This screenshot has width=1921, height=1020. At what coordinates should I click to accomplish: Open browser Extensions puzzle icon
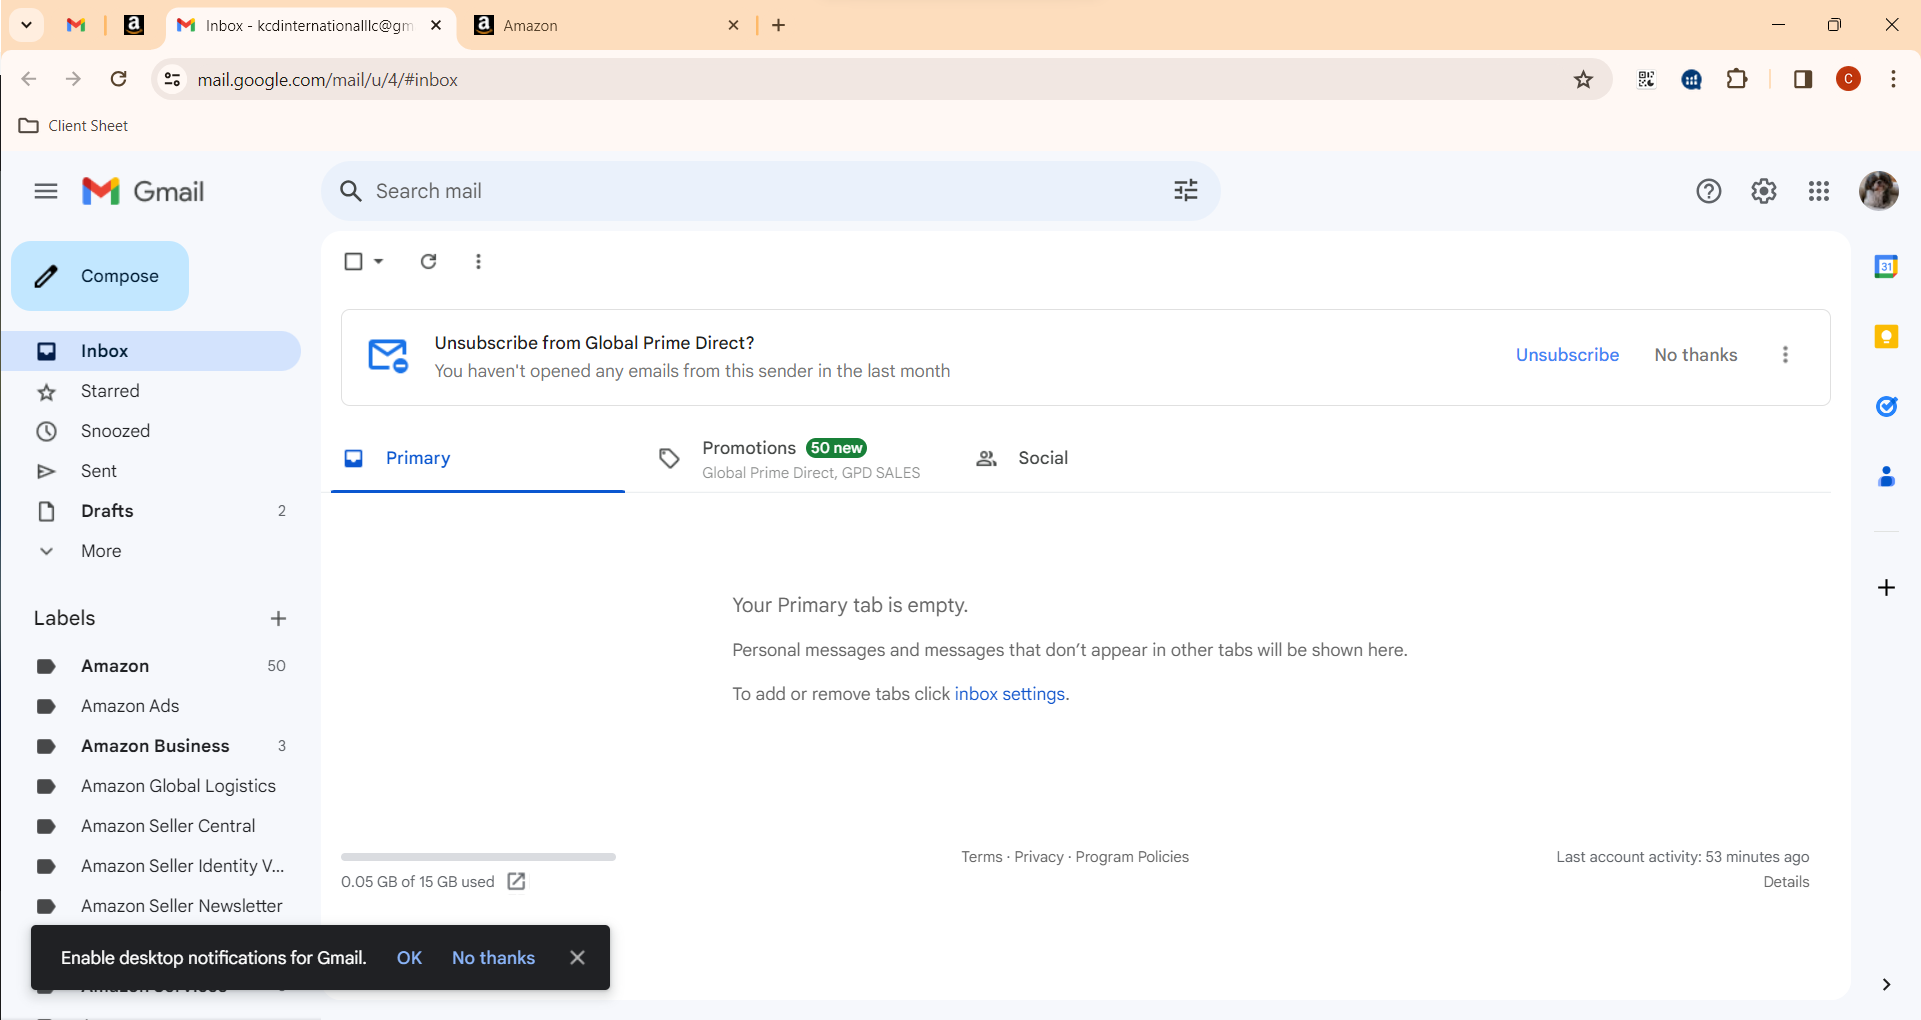click(x=1737, y=79)
